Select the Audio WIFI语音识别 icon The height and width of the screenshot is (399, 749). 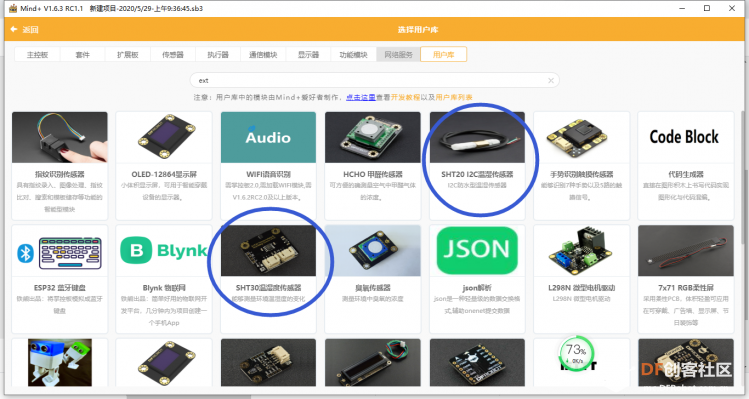coord(268,138)
